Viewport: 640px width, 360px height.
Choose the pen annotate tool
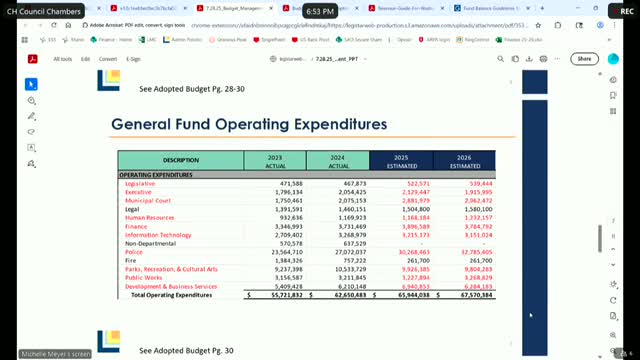click(x=31, y=116)
